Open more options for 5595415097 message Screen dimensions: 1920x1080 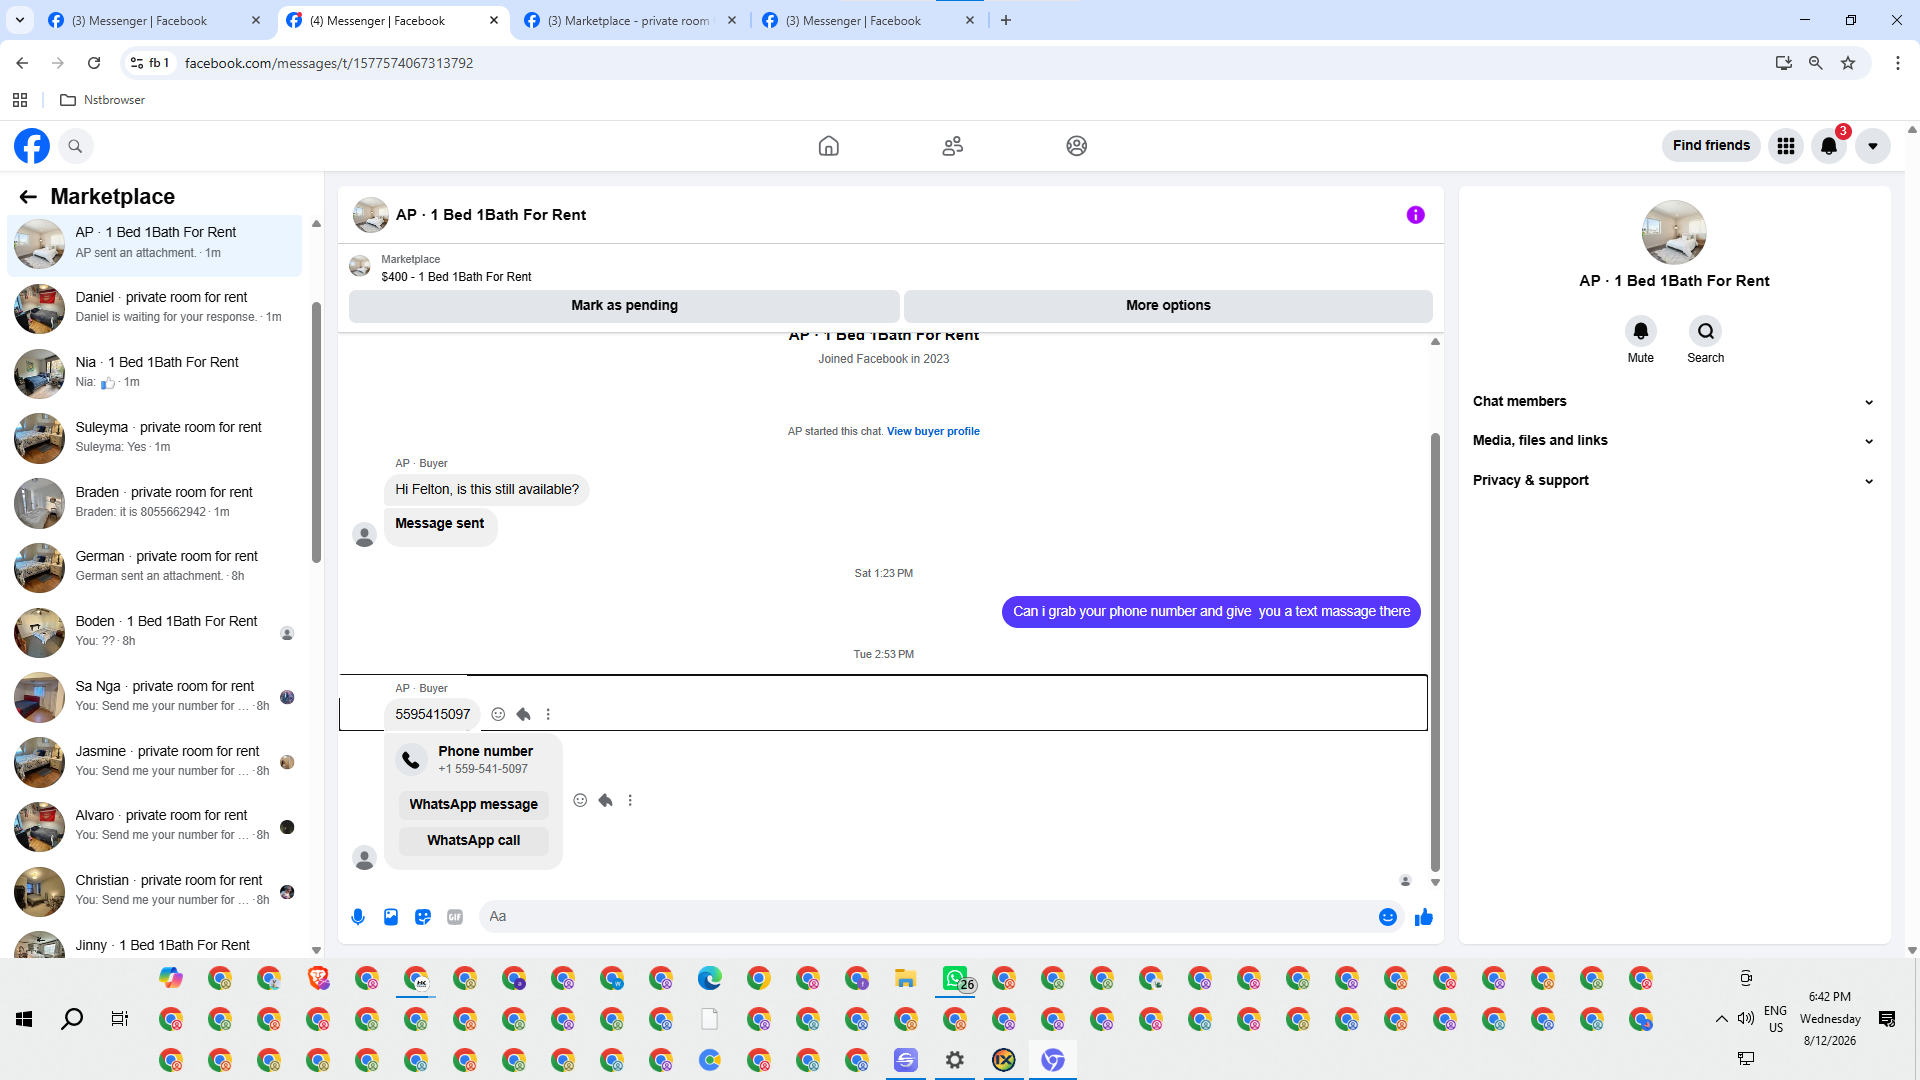pyautogui.click(x=548, y=714)
